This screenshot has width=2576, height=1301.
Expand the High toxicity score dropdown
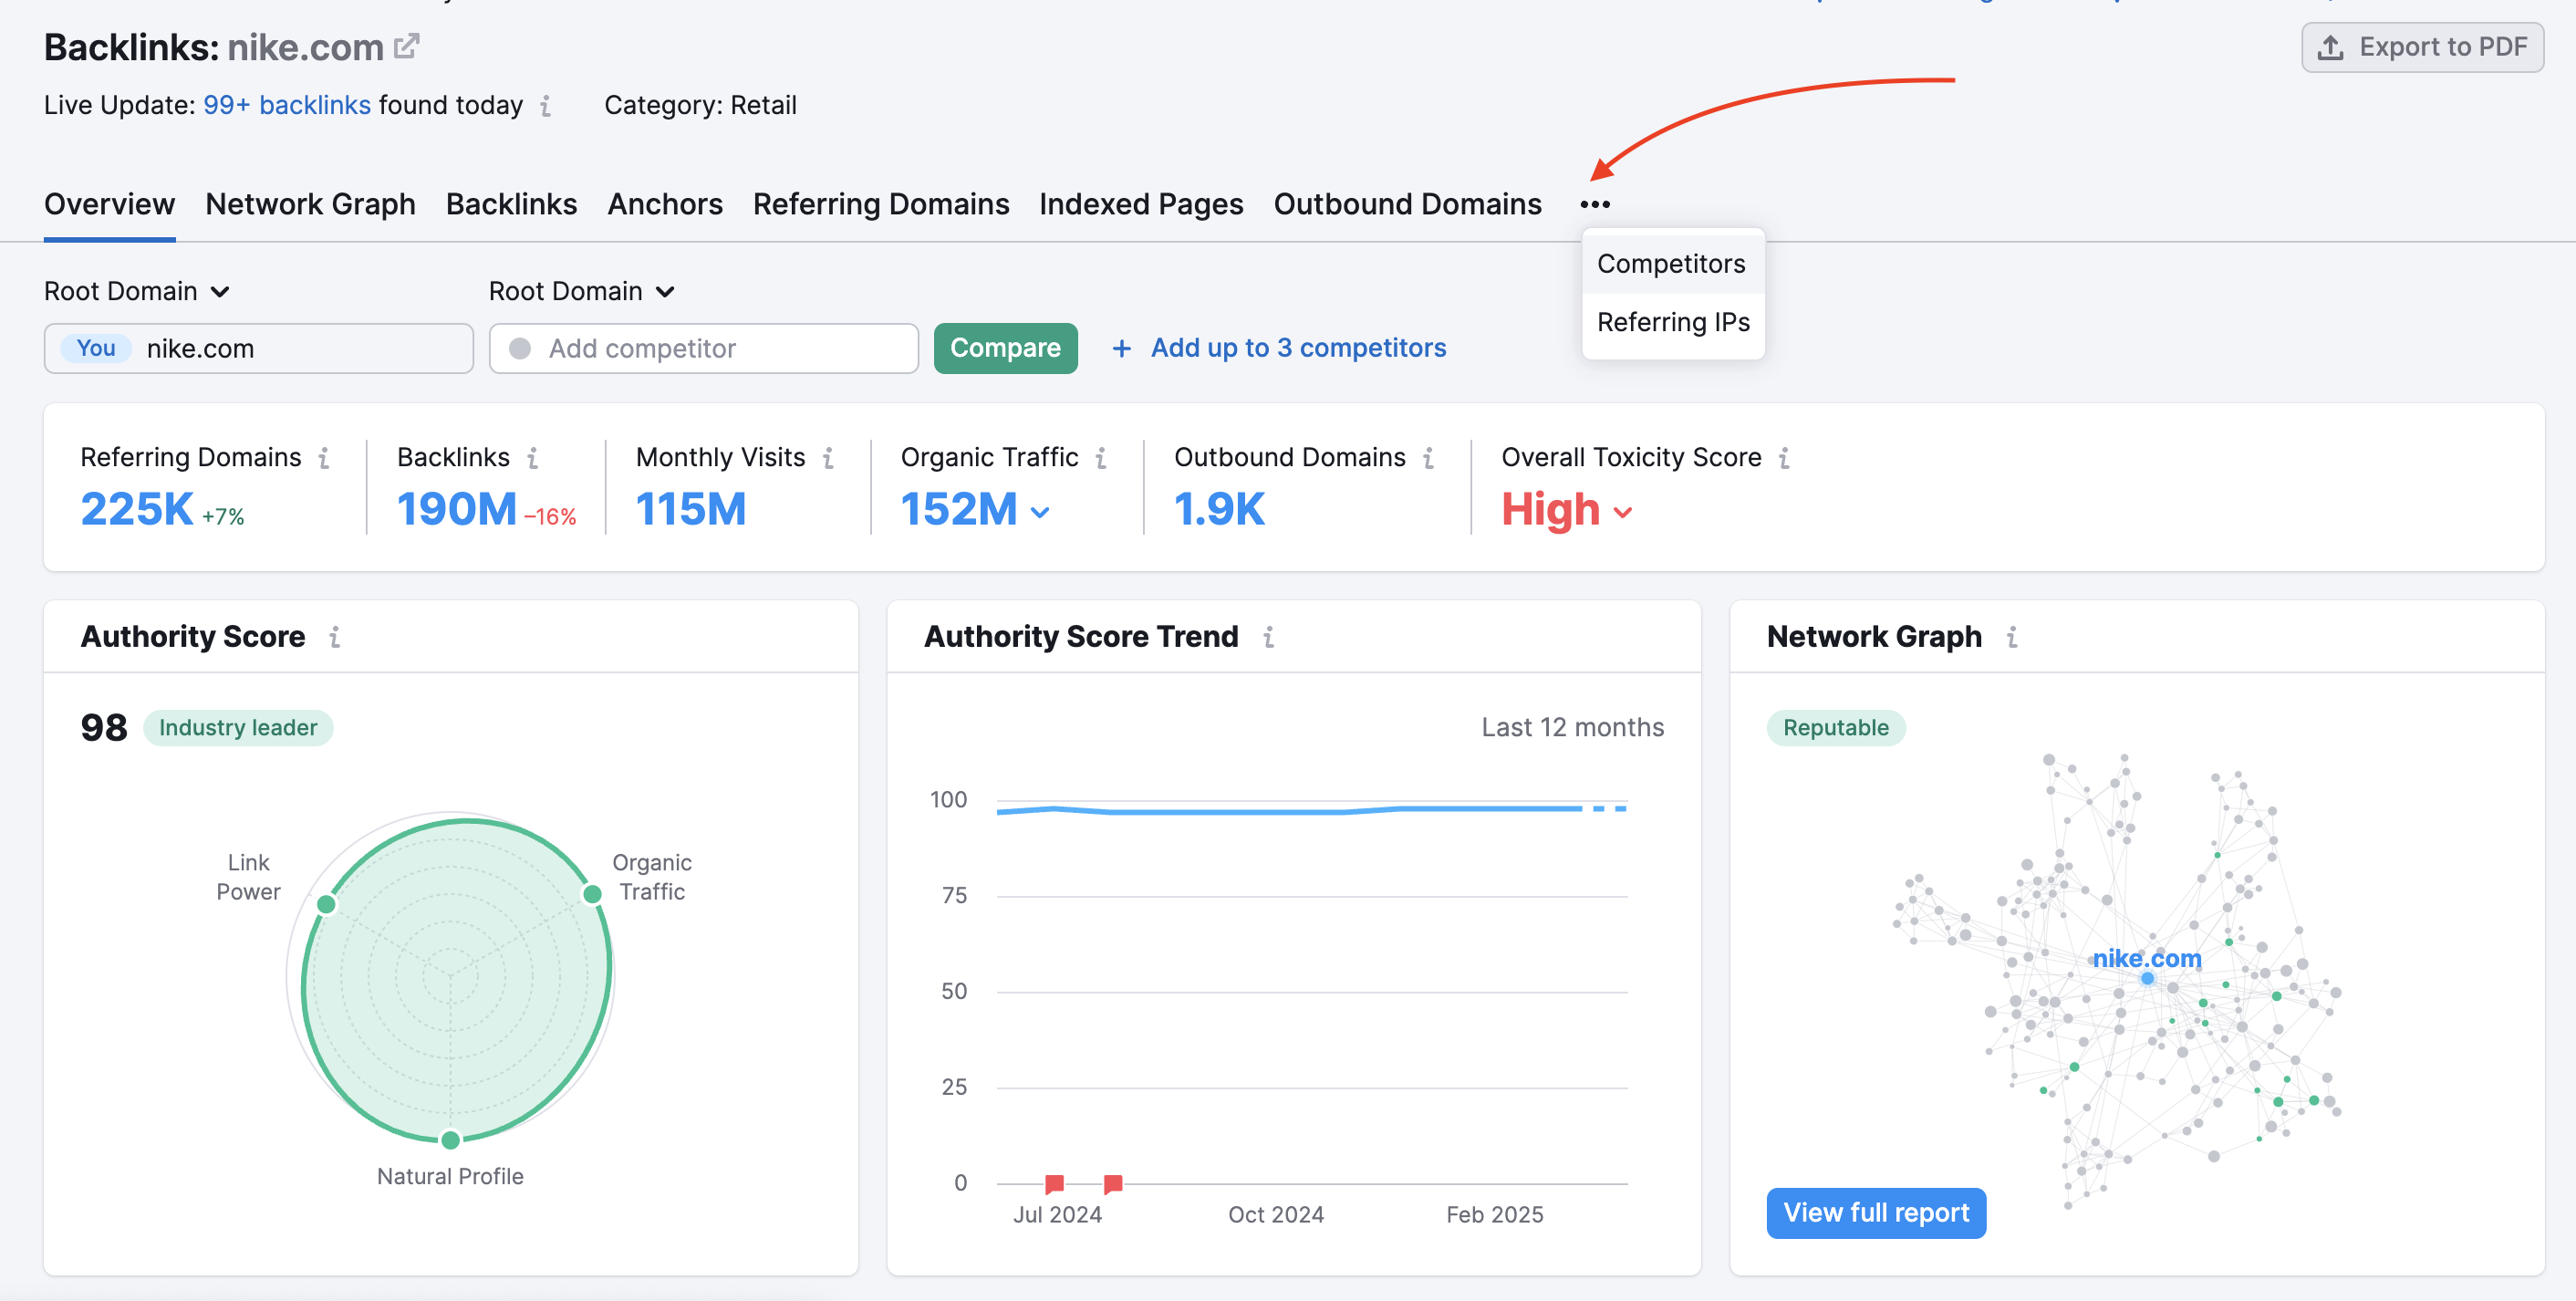click(x=1623, y=512)
